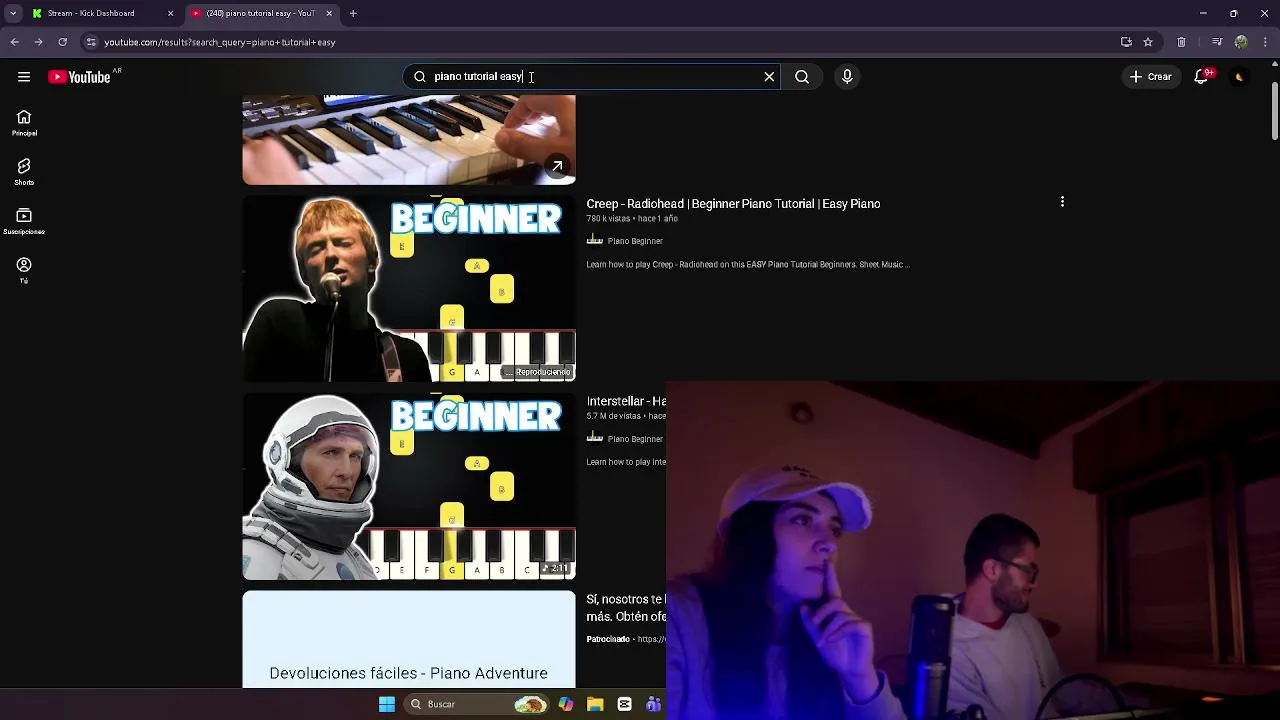Click the taskbar Buscar search box
The width and height of the screenshot is (1280, 720).
coord(478,704)
